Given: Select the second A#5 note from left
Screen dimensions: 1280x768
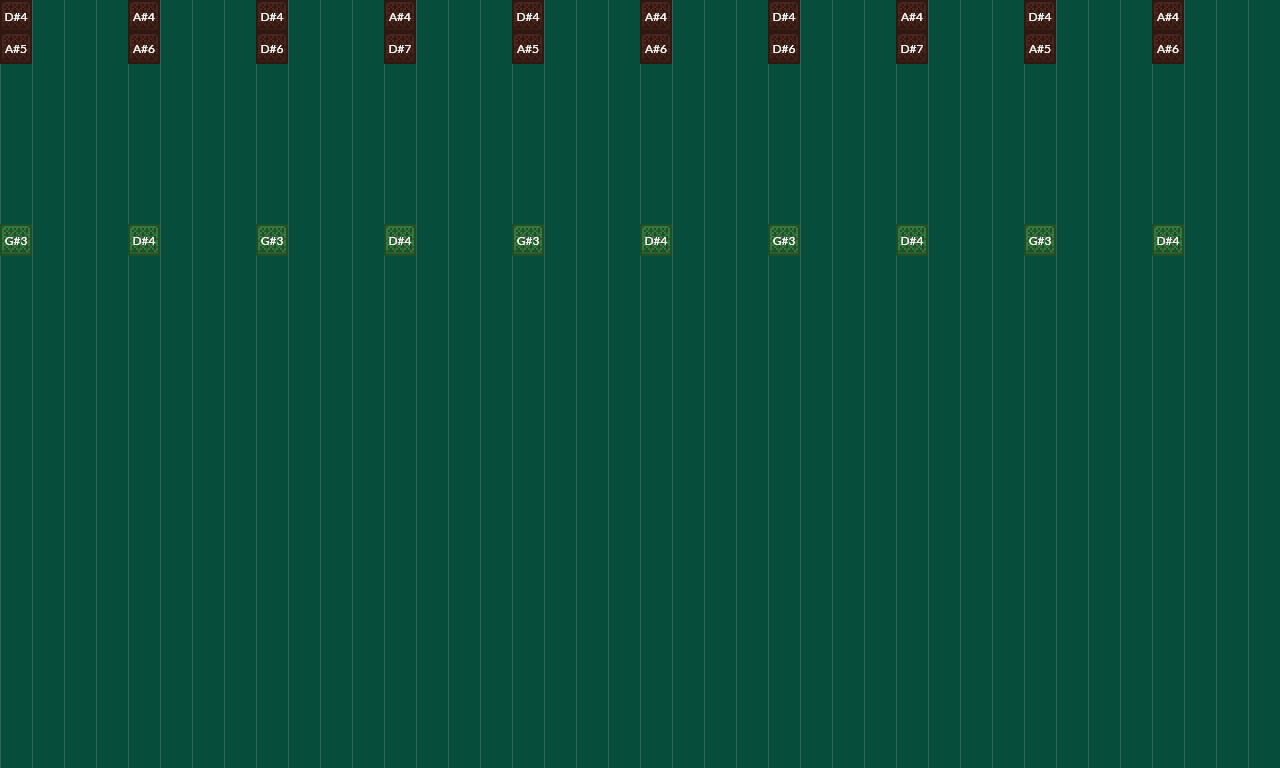Looking at the screenshot, I should coord(528,49).
